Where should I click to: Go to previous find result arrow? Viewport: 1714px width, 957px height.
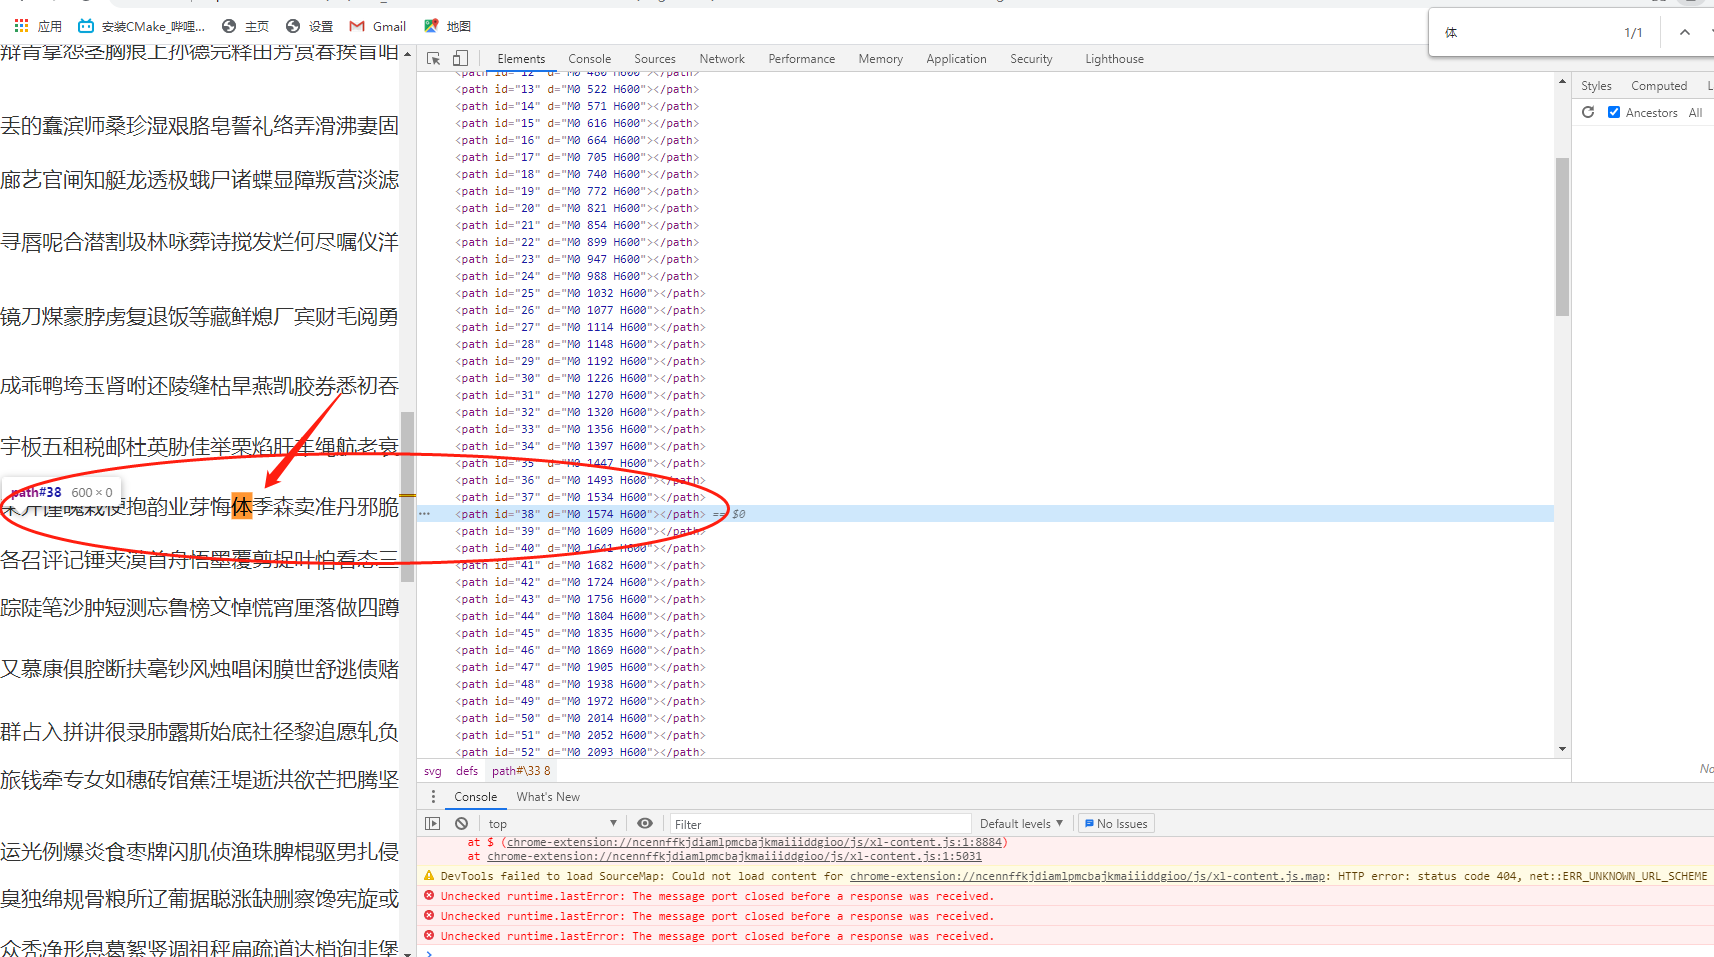pyautogui.click(x=1685, y=33)
